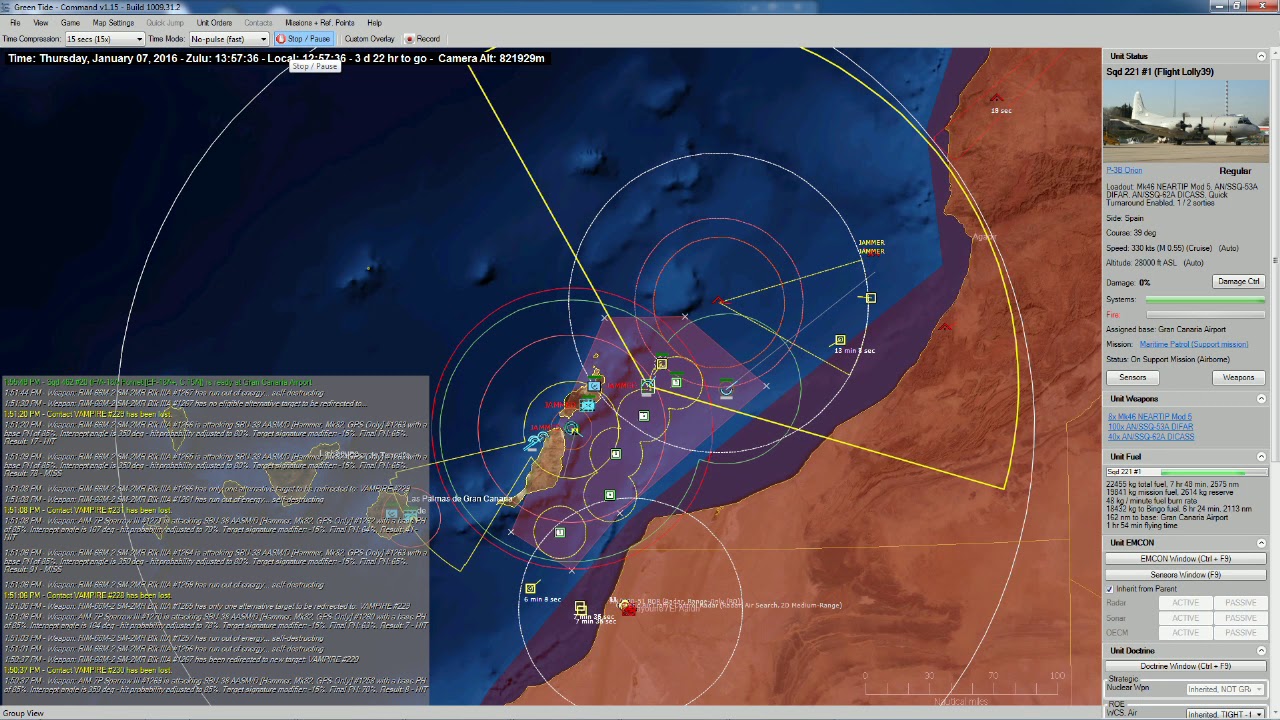
Task: Open the P-3B Orion database link
Action: click(x=1124, y=171)
